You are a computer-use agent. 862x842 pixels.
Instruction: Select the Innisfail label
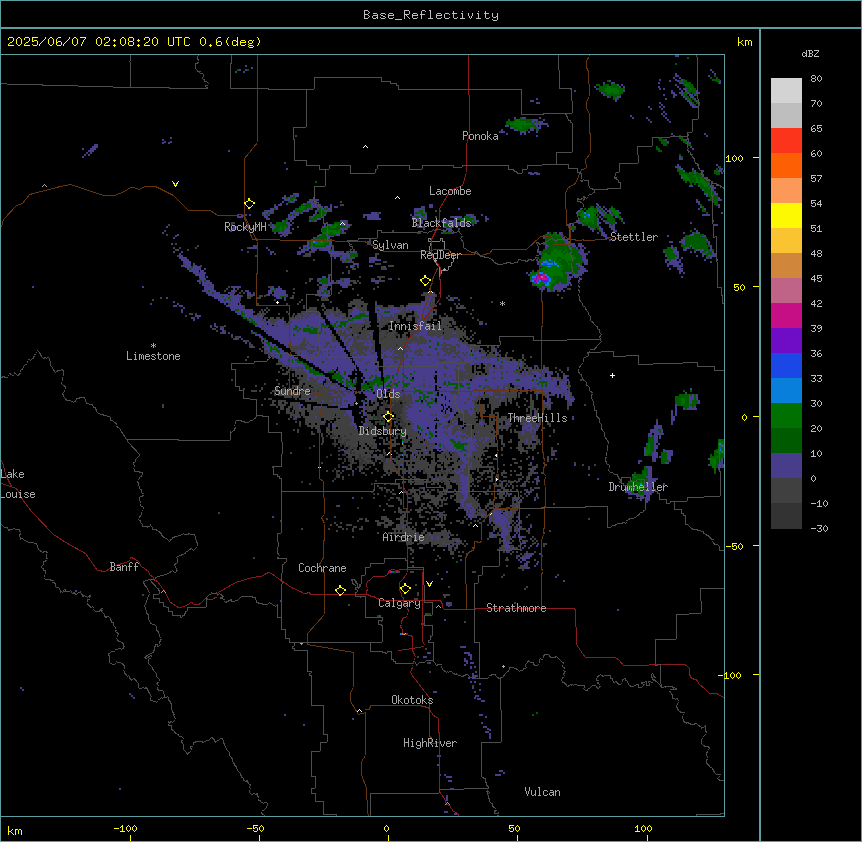tap(415, 326)
